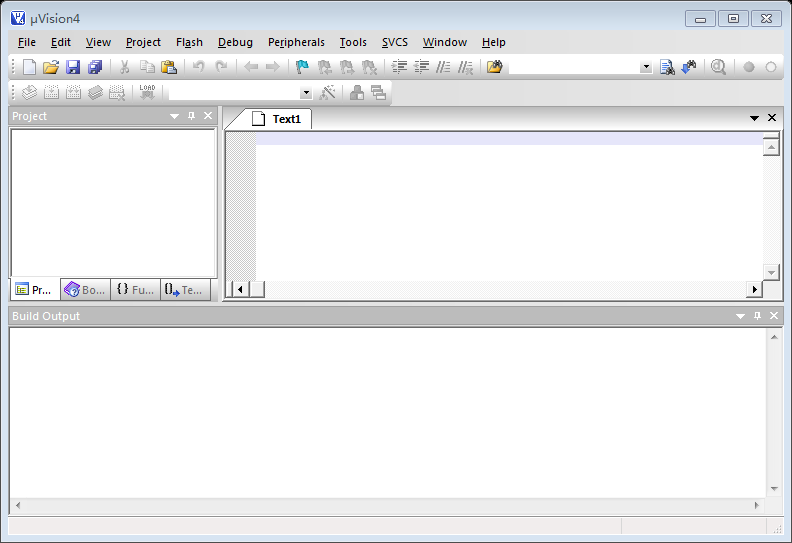Navigate backwards arrow icon

tap(251, 67)
